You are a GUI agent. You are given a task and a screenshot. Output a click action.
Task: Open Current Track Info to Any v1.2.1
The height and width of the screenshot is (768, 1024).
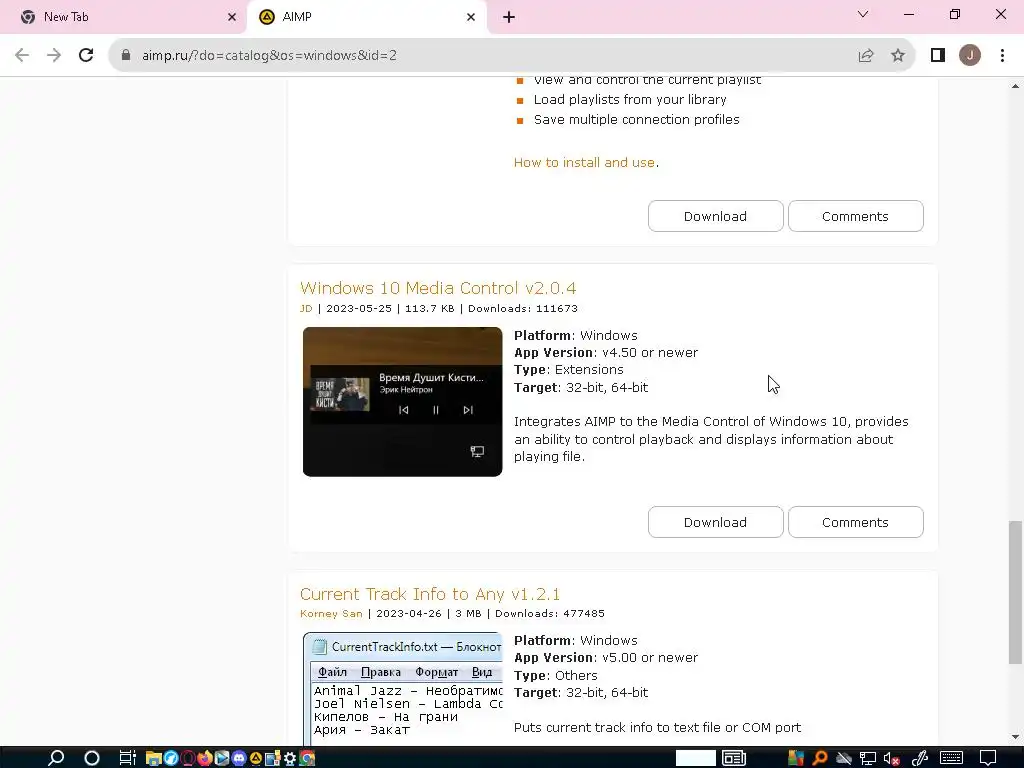click(430, 594)
